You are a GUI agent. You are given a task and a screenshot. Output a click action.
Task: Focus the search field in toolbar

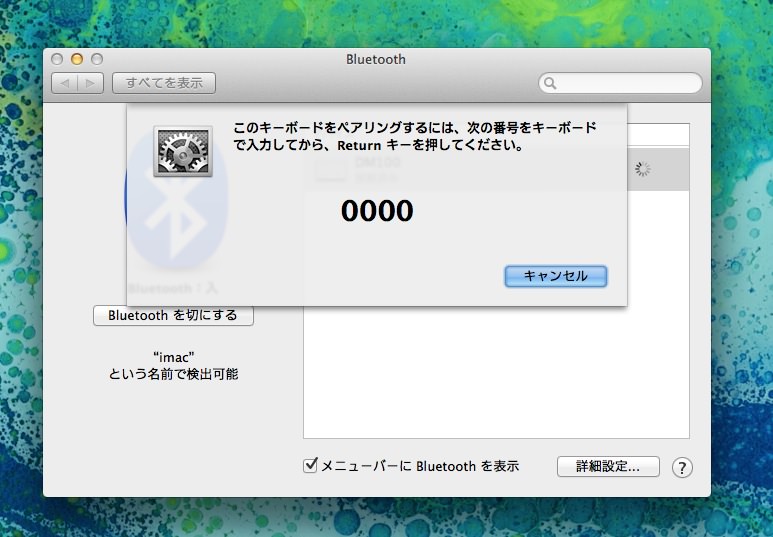[620, 83]
